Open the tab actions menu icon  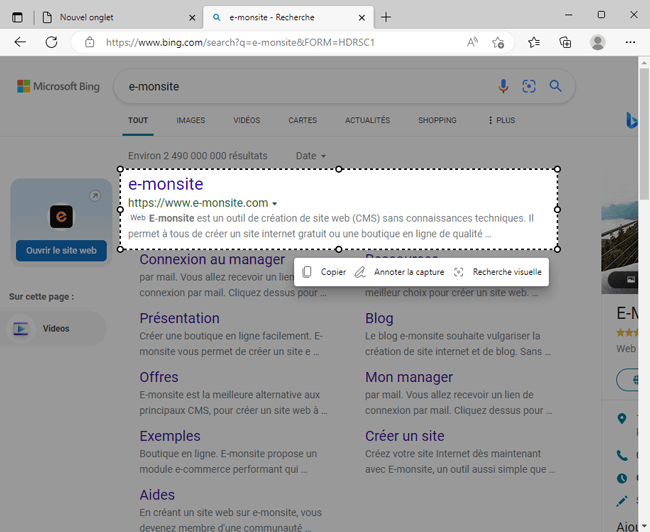pyautogui.click(x=17, y=17)
